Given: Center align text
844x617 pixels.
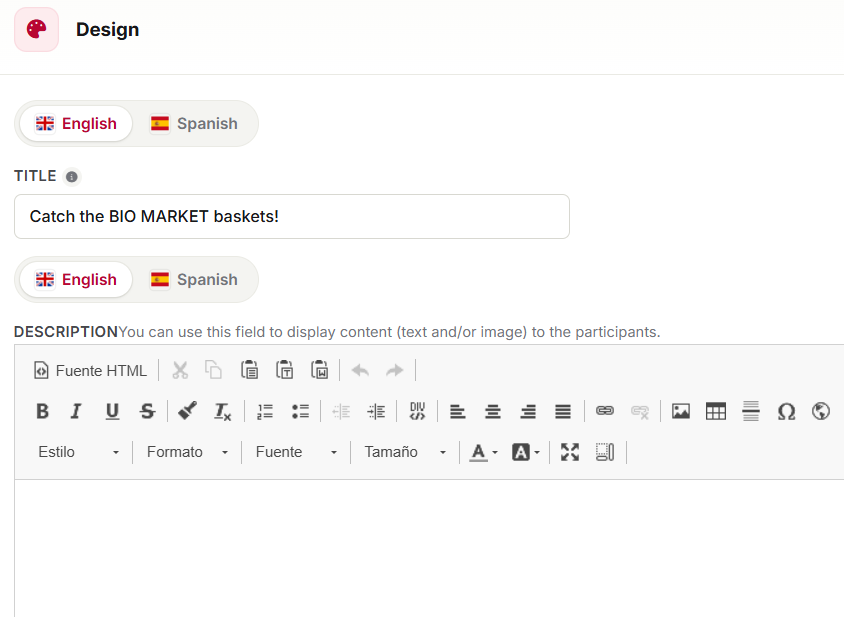Looking at the screenshot, I should click(493, 412).
